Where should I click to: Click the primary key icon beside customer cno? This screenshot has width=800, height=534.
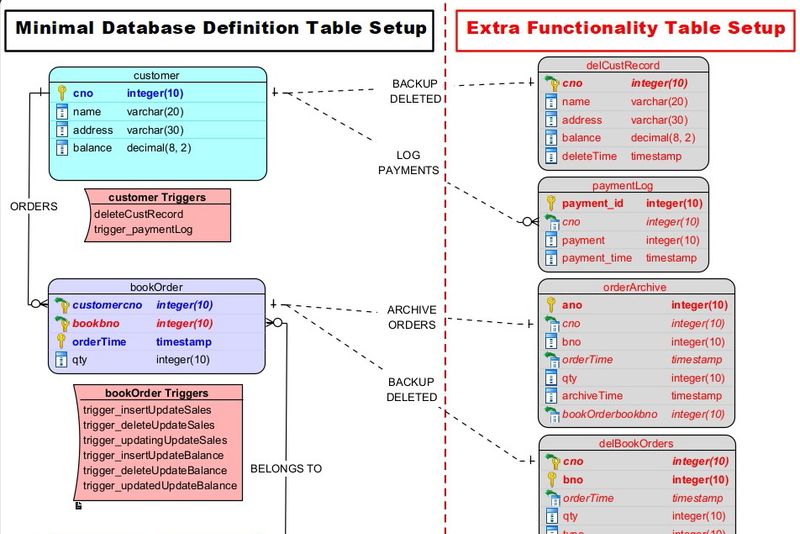[x=61, y=93]
